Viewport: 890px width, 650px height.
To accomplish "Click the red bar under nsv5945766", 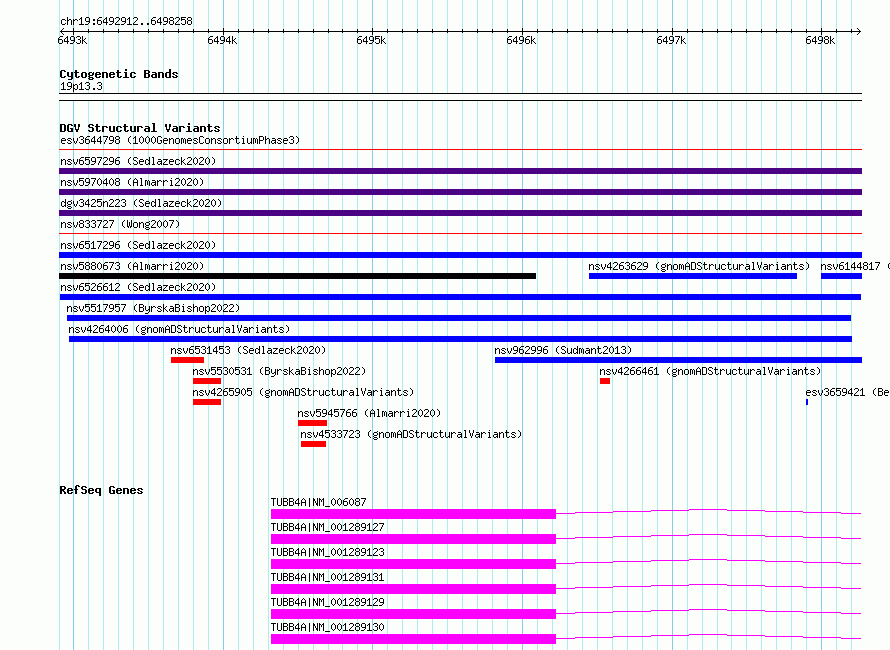I will click(312, 423).
